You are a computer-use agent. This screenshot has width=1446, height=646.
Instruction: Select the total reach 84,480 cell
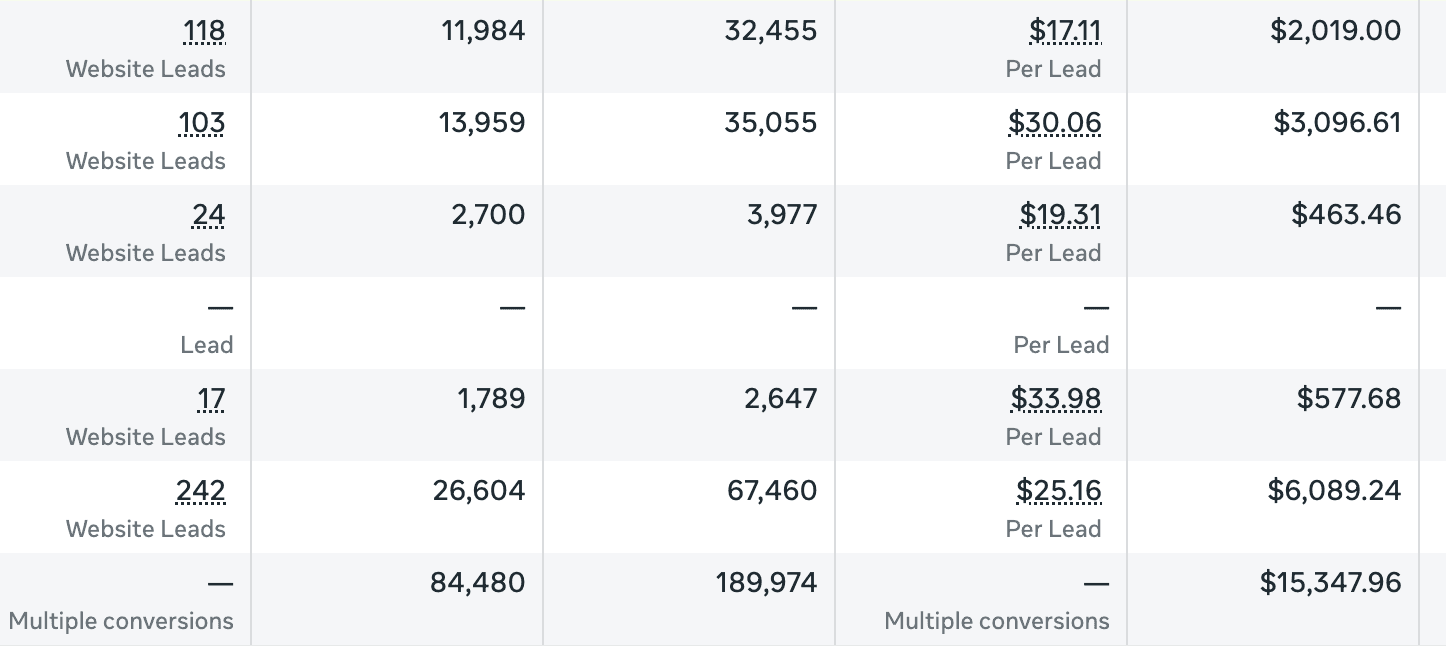pos(397,599)
